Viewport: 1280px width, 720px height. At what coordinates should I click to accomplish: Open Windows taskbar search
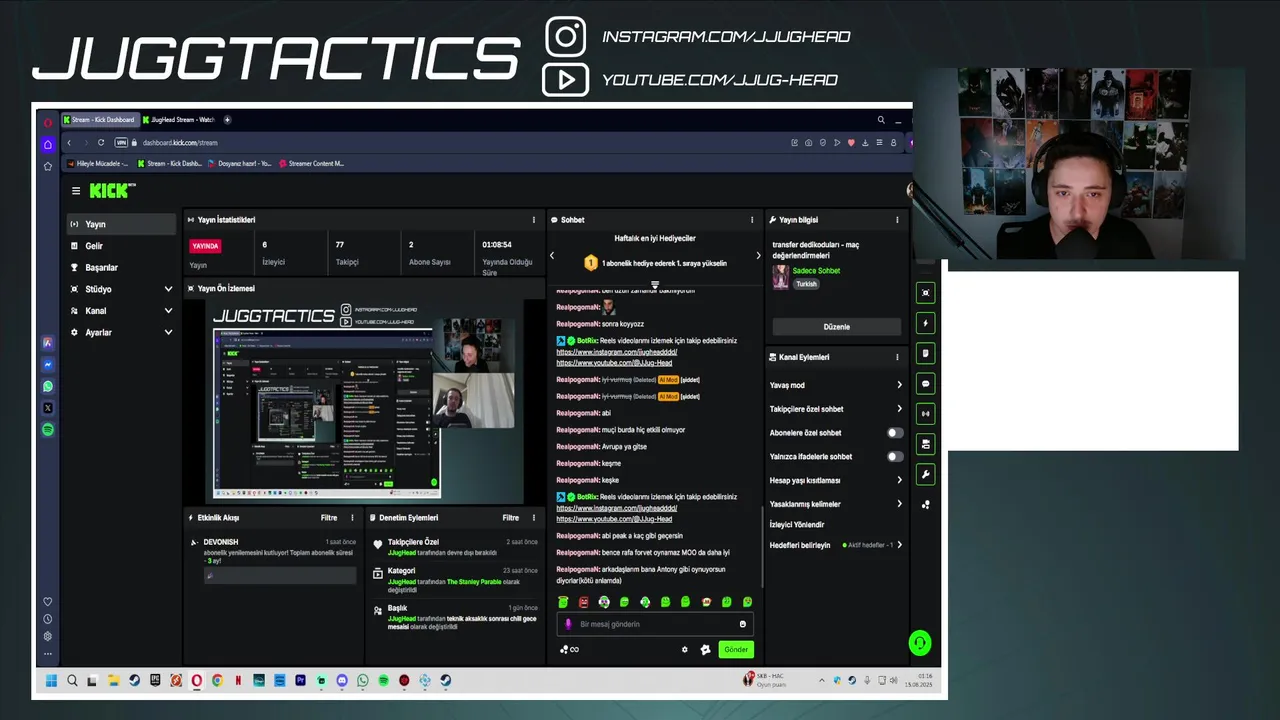tap(72, 681)
